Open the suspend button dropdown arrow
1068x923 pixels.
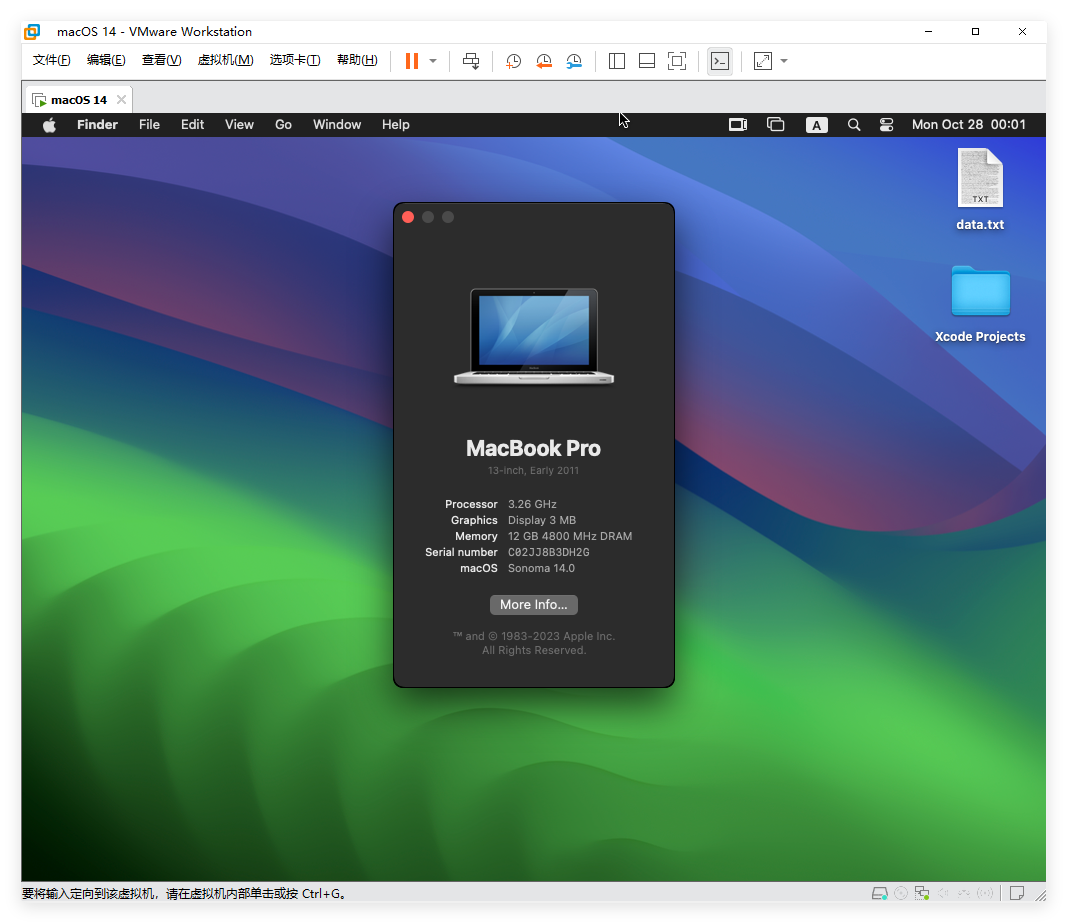(432, 61)
